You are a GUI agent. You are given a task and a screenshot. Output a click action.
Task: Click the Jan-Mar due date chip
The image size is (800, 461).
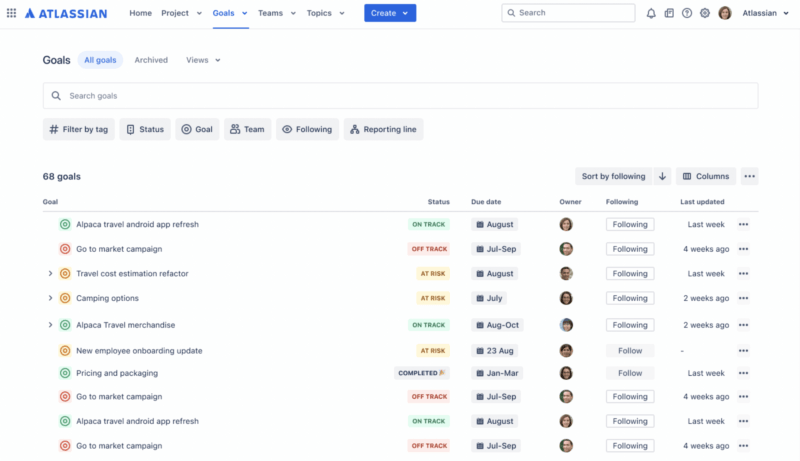click(497, 373)
